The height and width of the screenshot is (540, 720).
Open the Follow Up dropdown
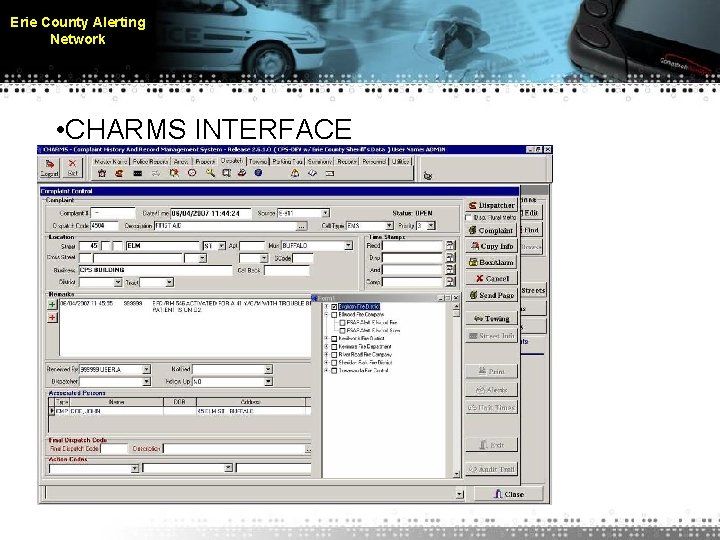(x=268, y=382)
